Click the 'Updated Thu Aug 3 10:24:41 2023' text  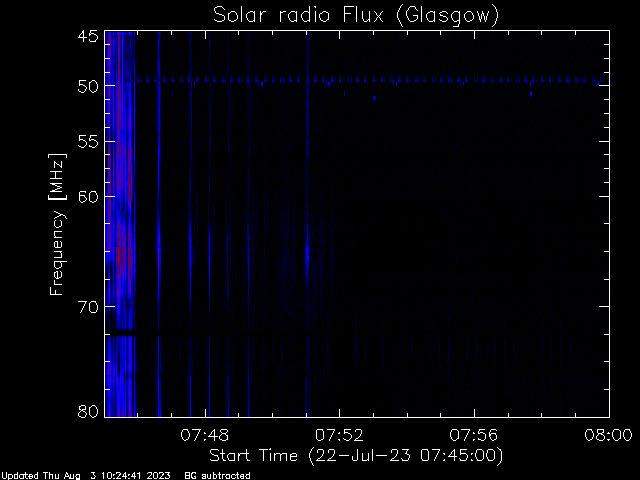(x=86, y=476)
